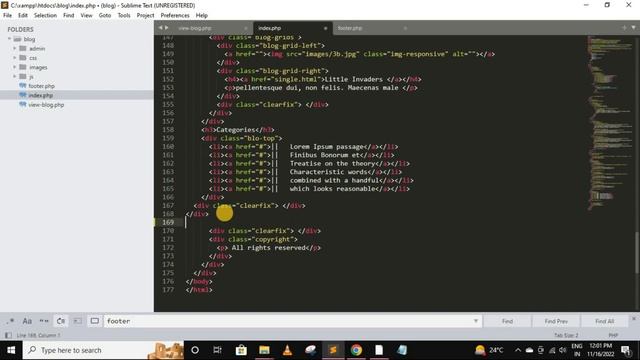Open the find history dropdown arrow

[x=476, y=321]
